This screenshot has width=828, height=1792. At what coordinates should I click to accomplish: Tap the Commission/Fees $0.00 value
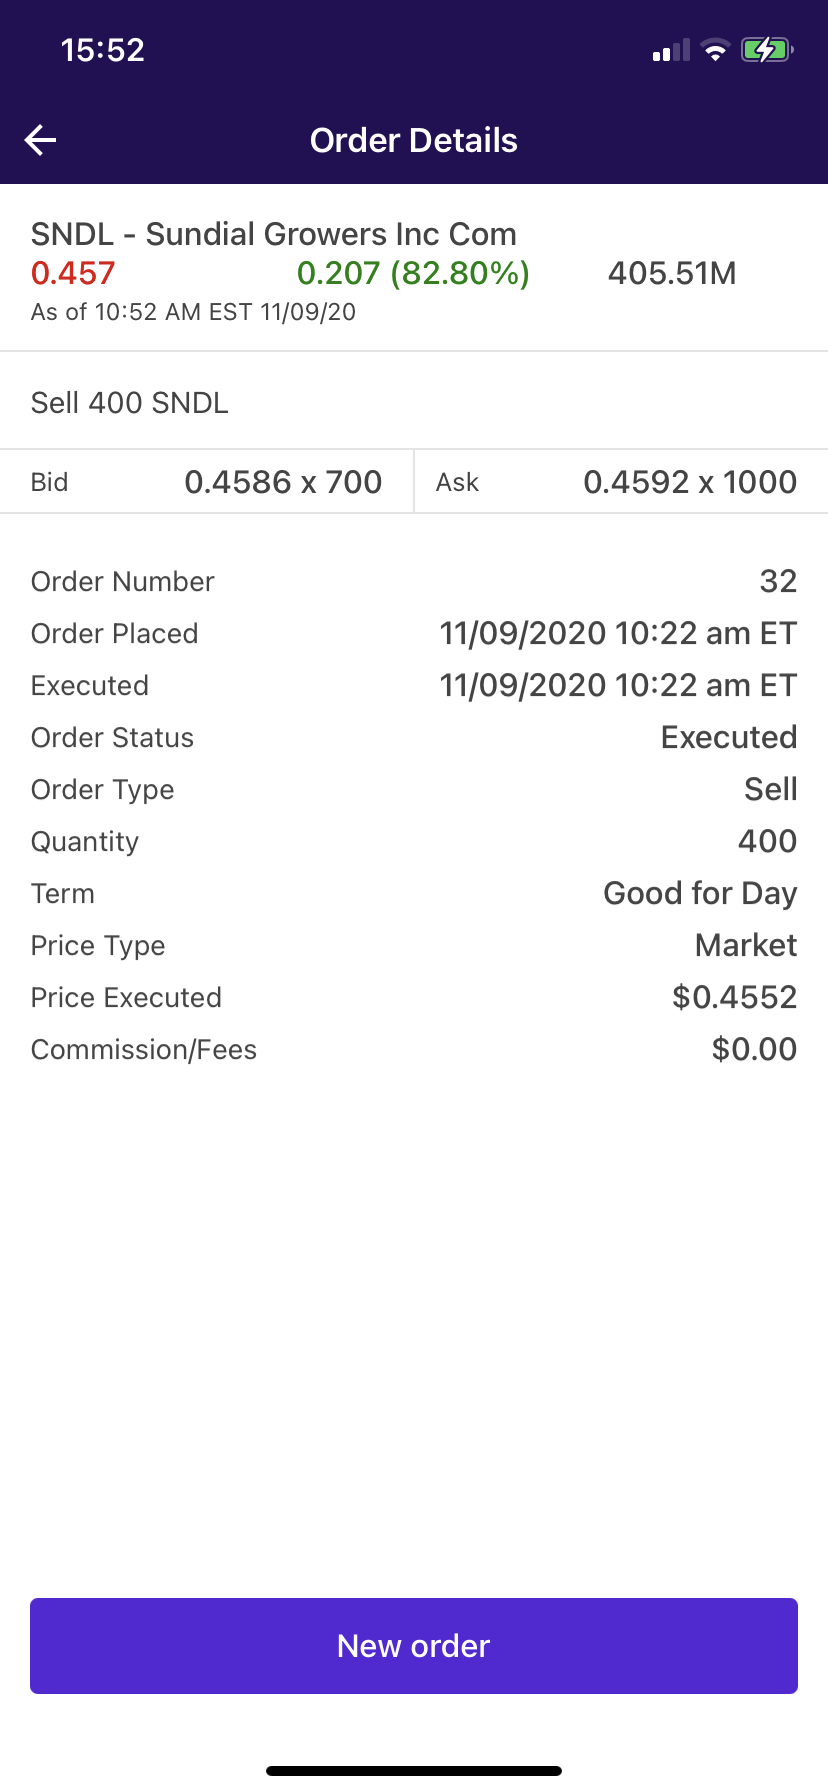[x=754, y=1049]
